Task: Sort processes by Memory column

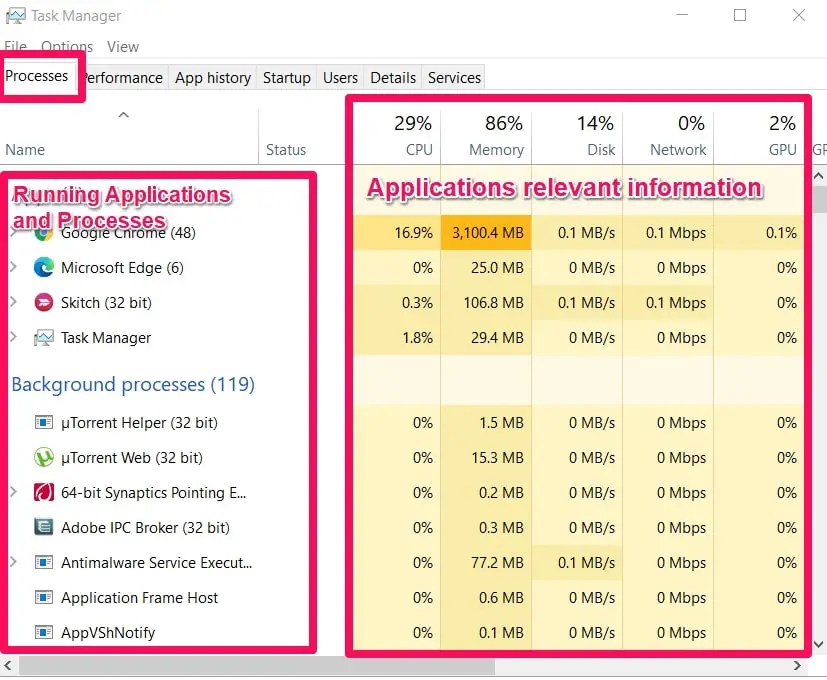Action: coord(486,137)
